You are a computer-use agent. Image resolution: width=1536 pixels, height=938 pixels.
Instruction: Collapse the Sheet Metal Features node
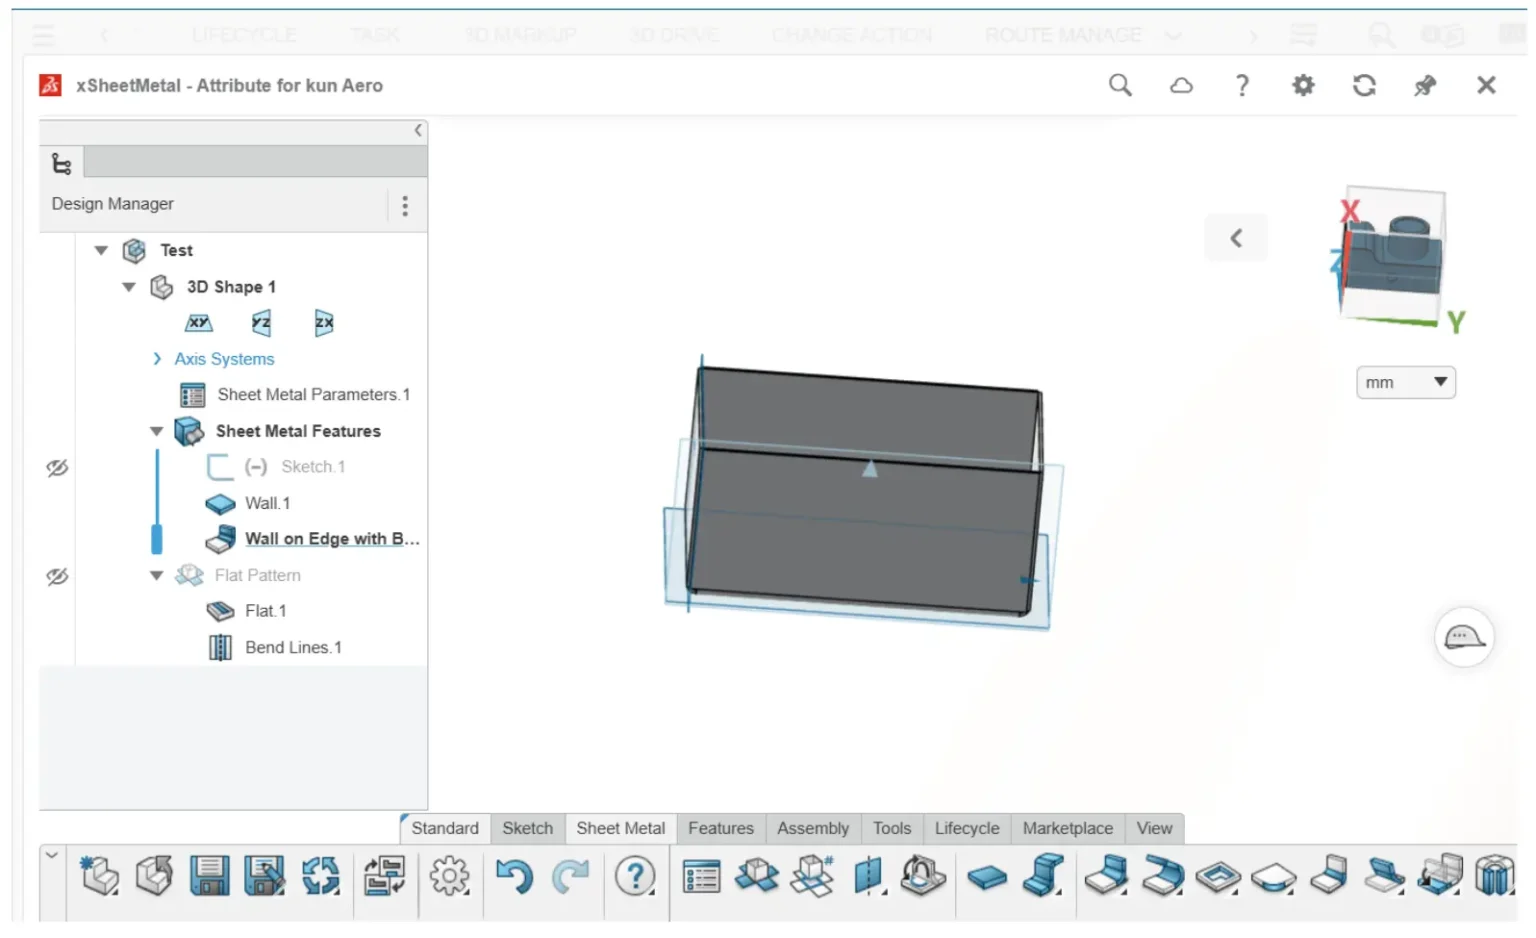click(156, 431)
